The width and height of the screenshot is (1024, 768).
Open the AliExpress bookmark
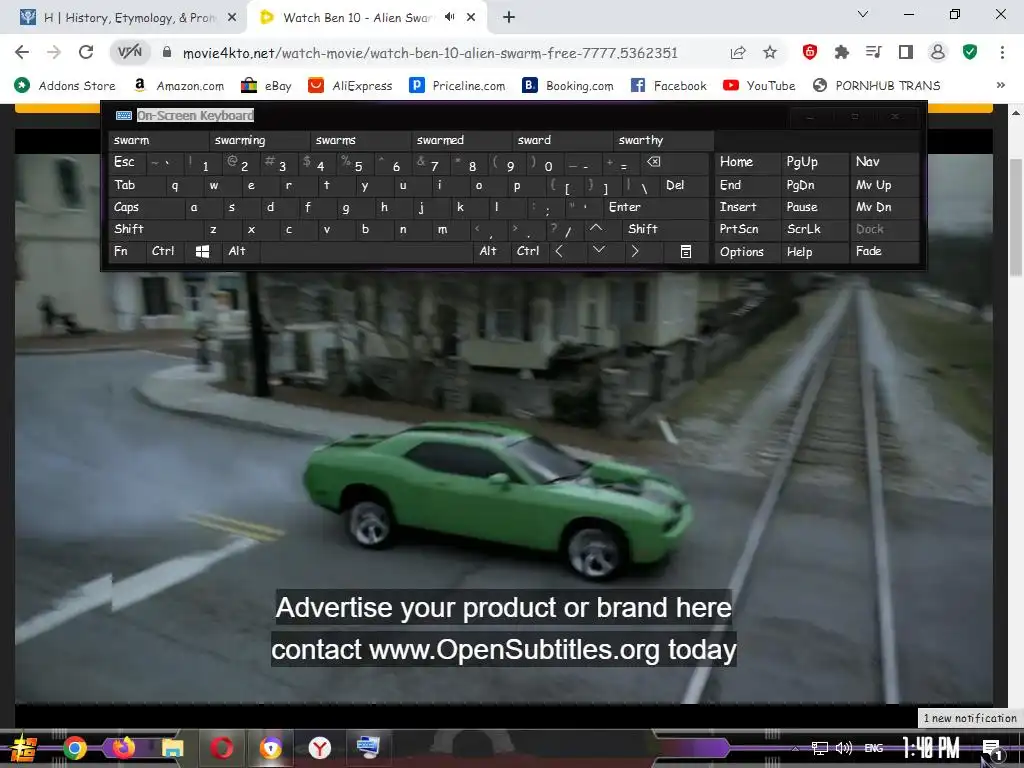(350, 86)
